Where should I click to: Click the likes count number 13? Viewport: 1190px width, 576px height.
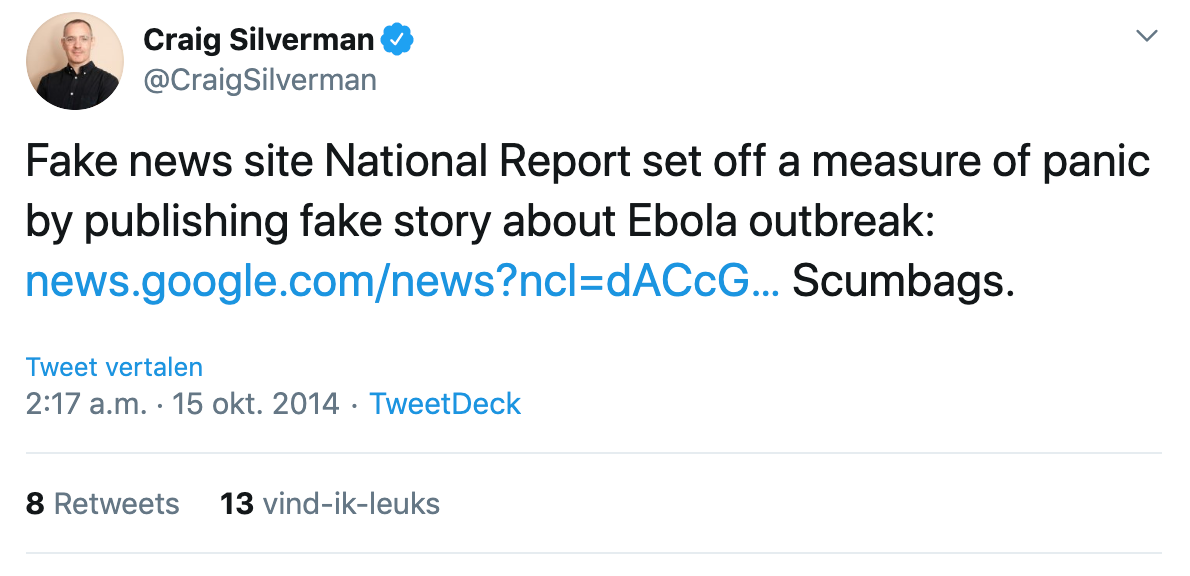pos(237,503)
